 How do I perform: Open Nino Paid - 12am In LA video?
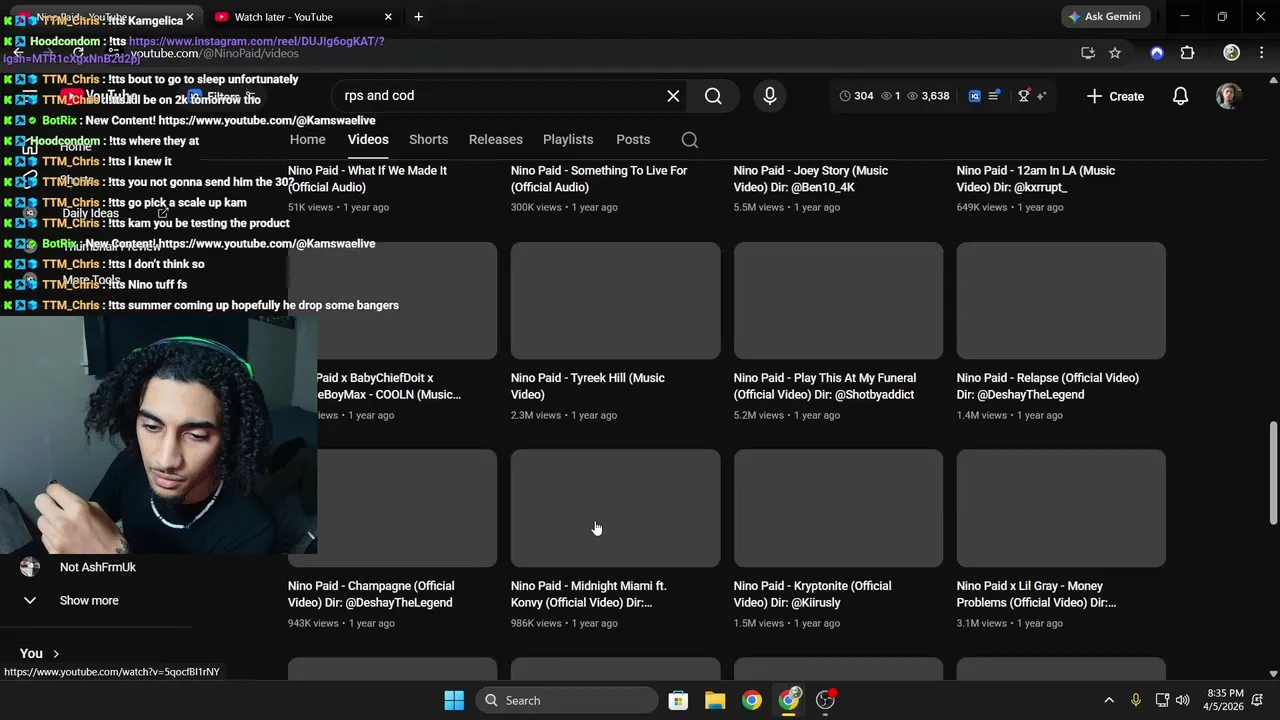1036,179
